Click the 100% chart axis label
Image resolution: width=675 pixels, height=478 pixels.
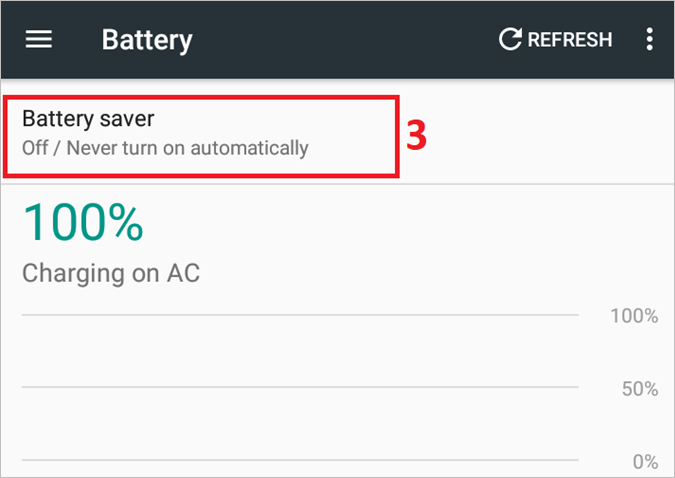pyautogui.click(x=633, y=317)
